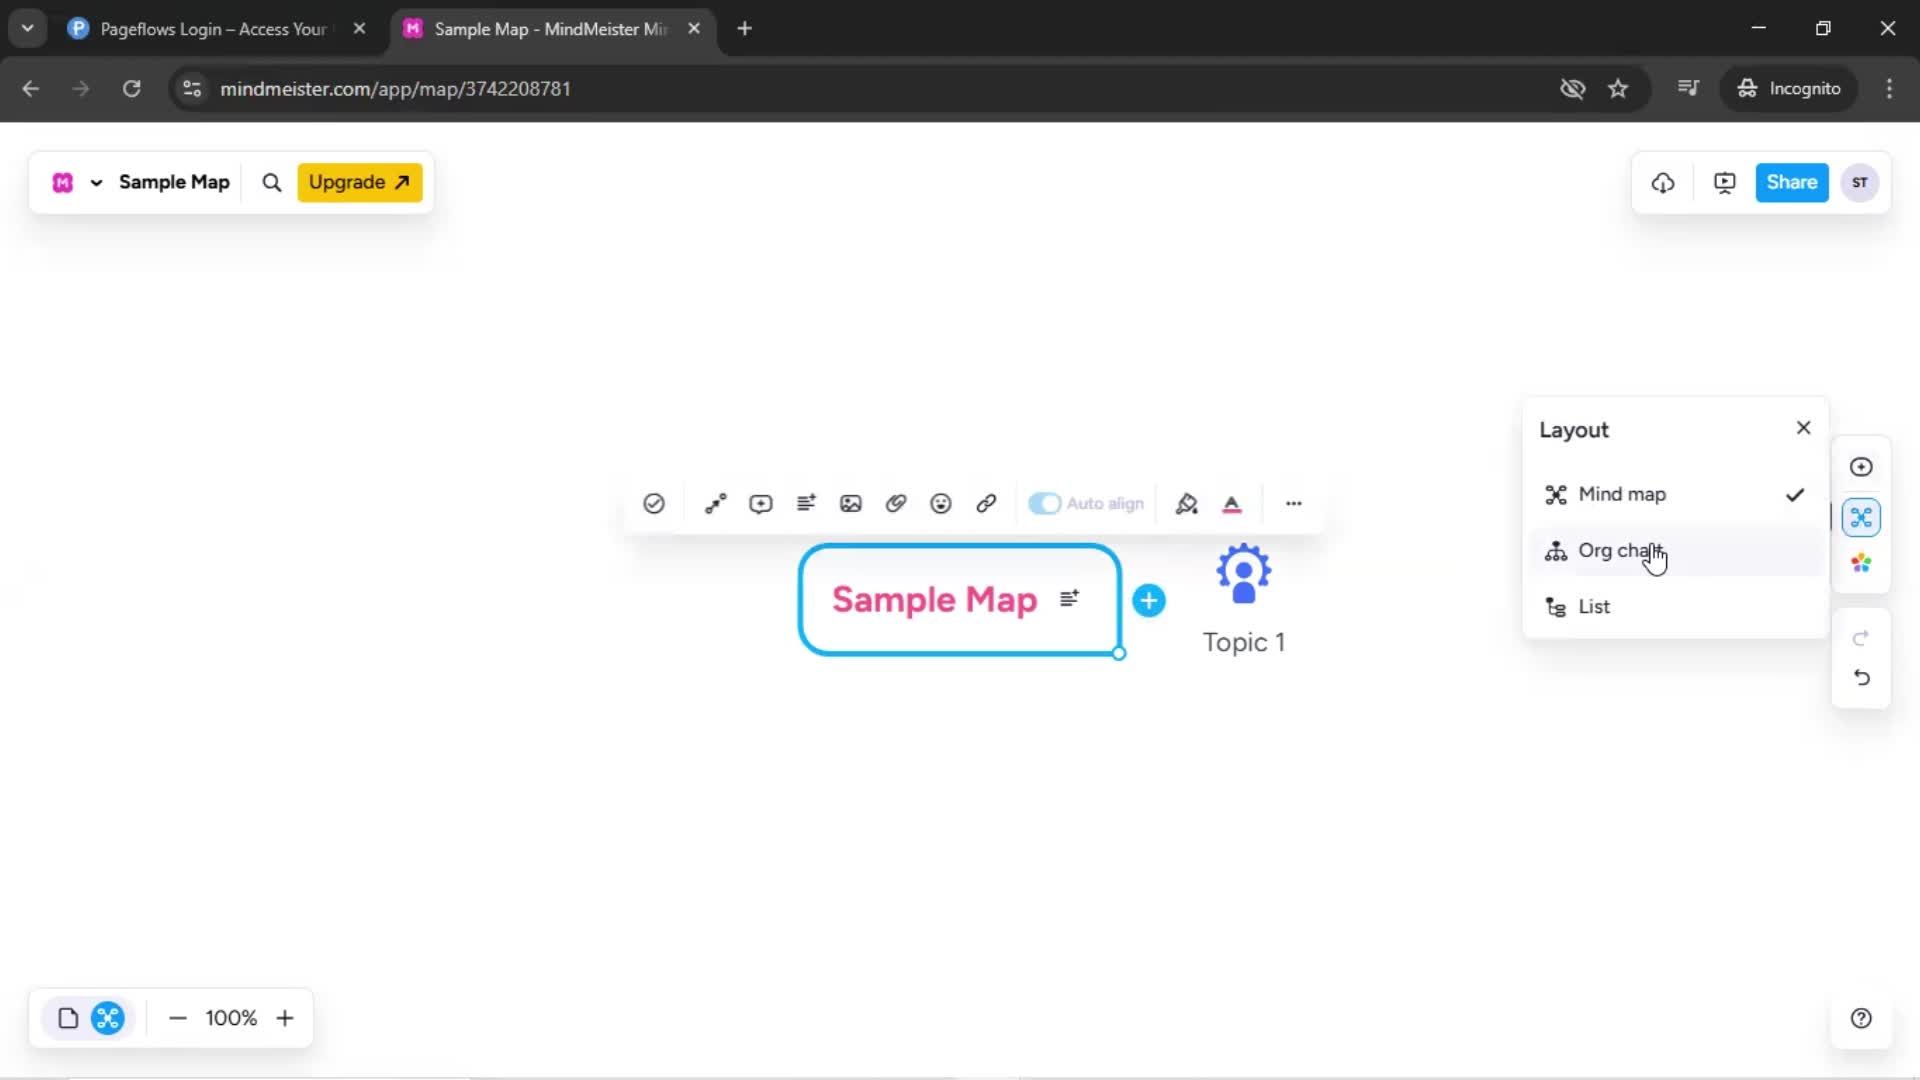Viewport: 1920px width, 1080px height.
Task: Close the Layout panel
Action: (1804, 428)
